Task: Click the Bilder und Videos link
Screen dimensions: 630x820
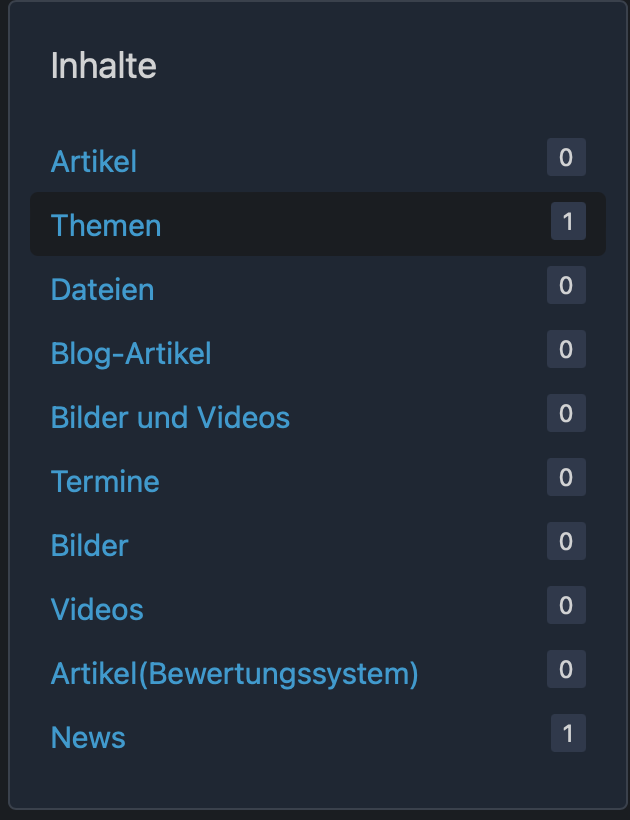Action: (x=170, y=417)
